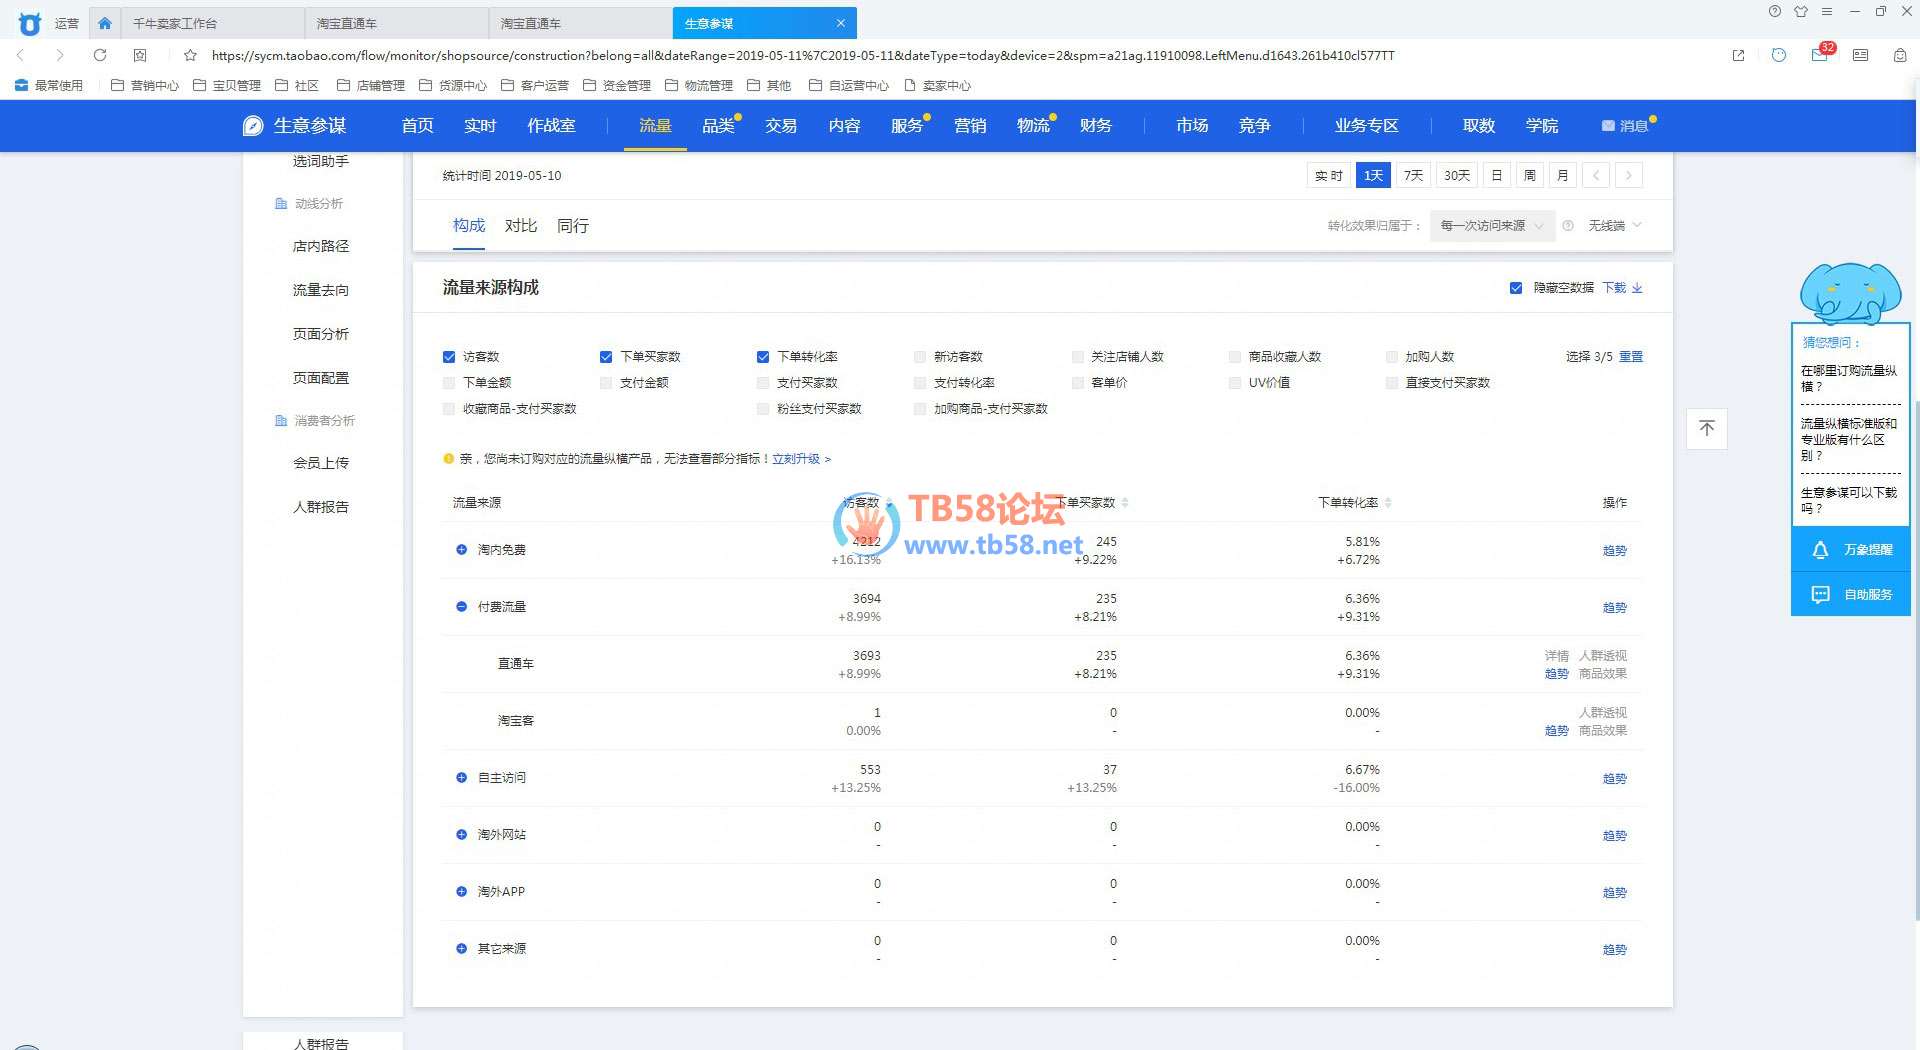The width and height of the screenshot is (1920, 1050).
Task: Check the 新访客数 checkbox
Action: (x=920, y=357)
